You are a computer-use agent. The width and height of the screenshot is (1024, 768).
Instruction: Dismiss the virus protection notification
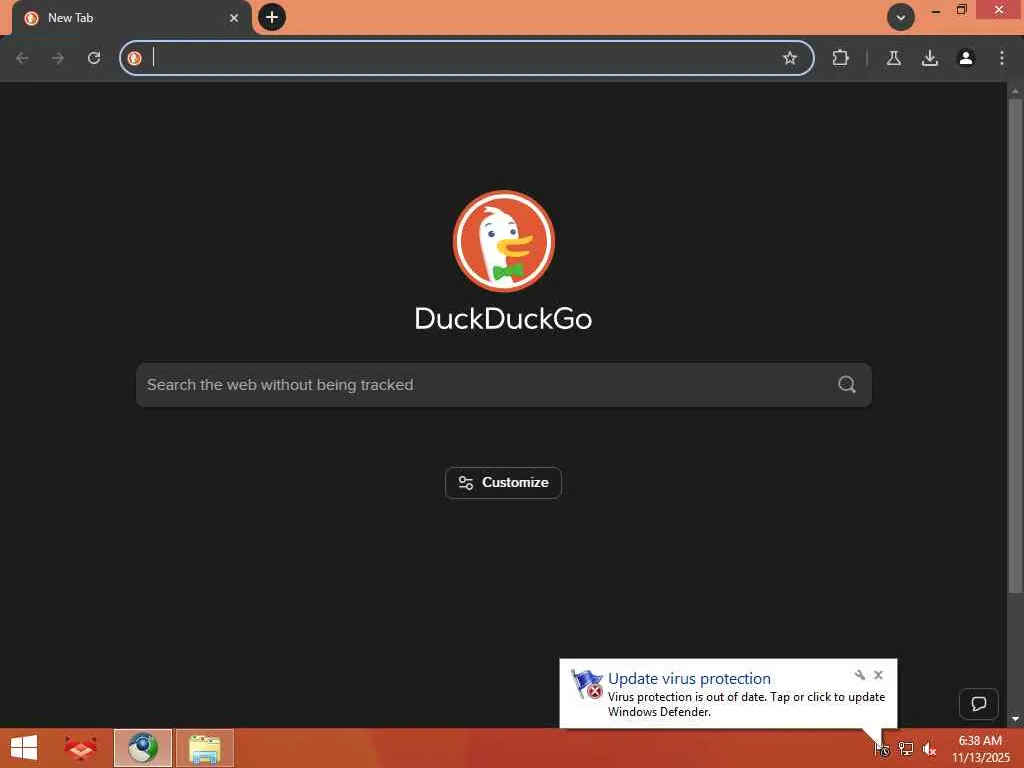point(878,675)
